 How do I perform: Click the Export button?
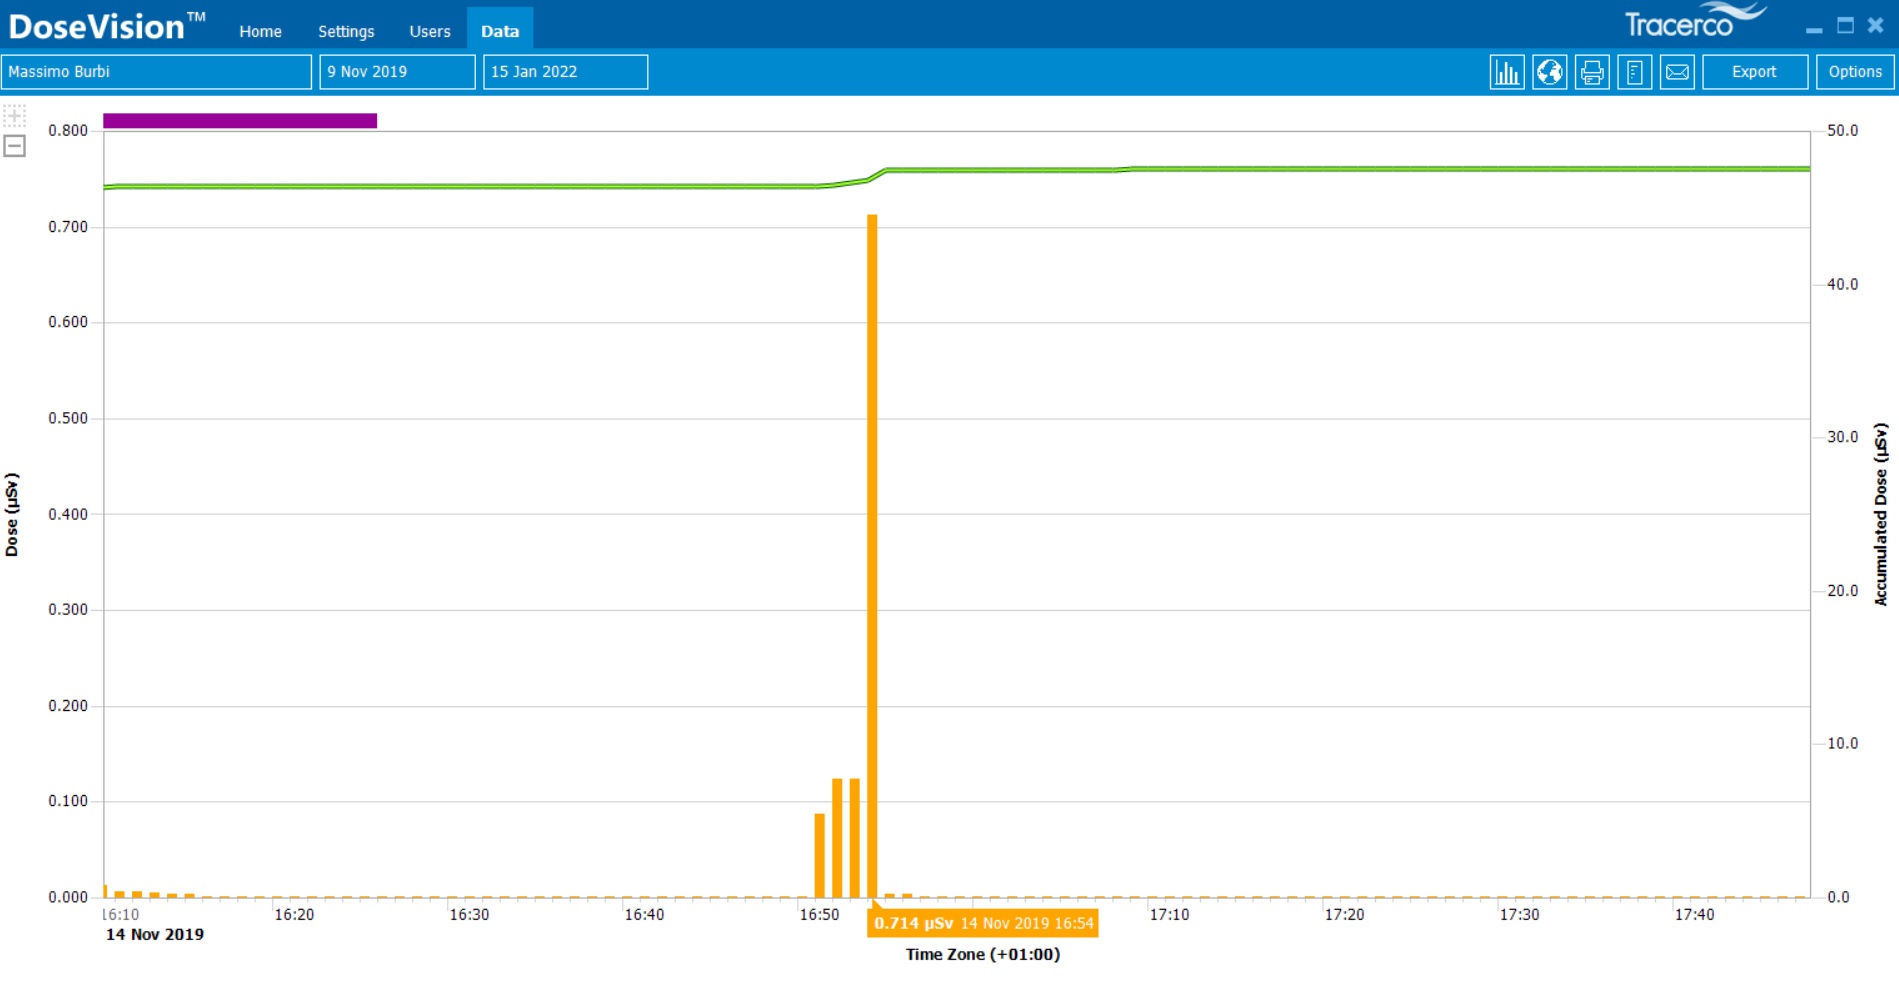(1754, 72)
